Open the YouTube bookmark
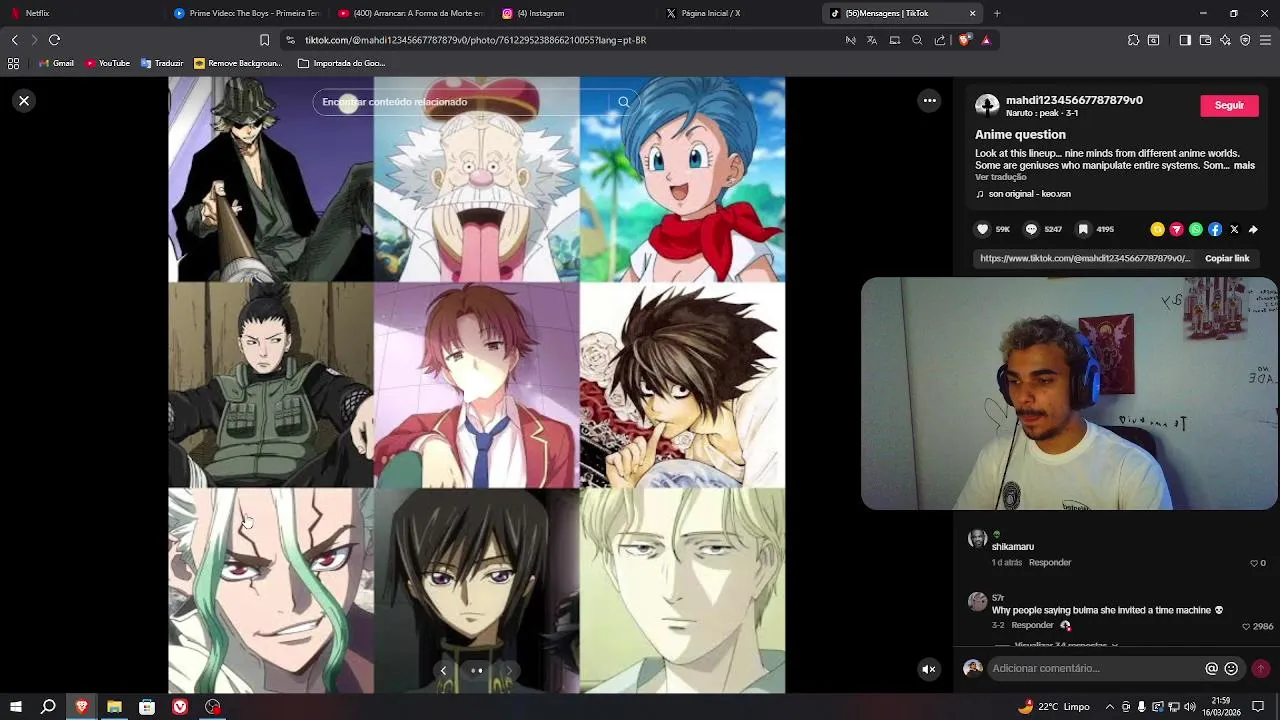This screenshot has height=720, width=1280. coord(108,63)
